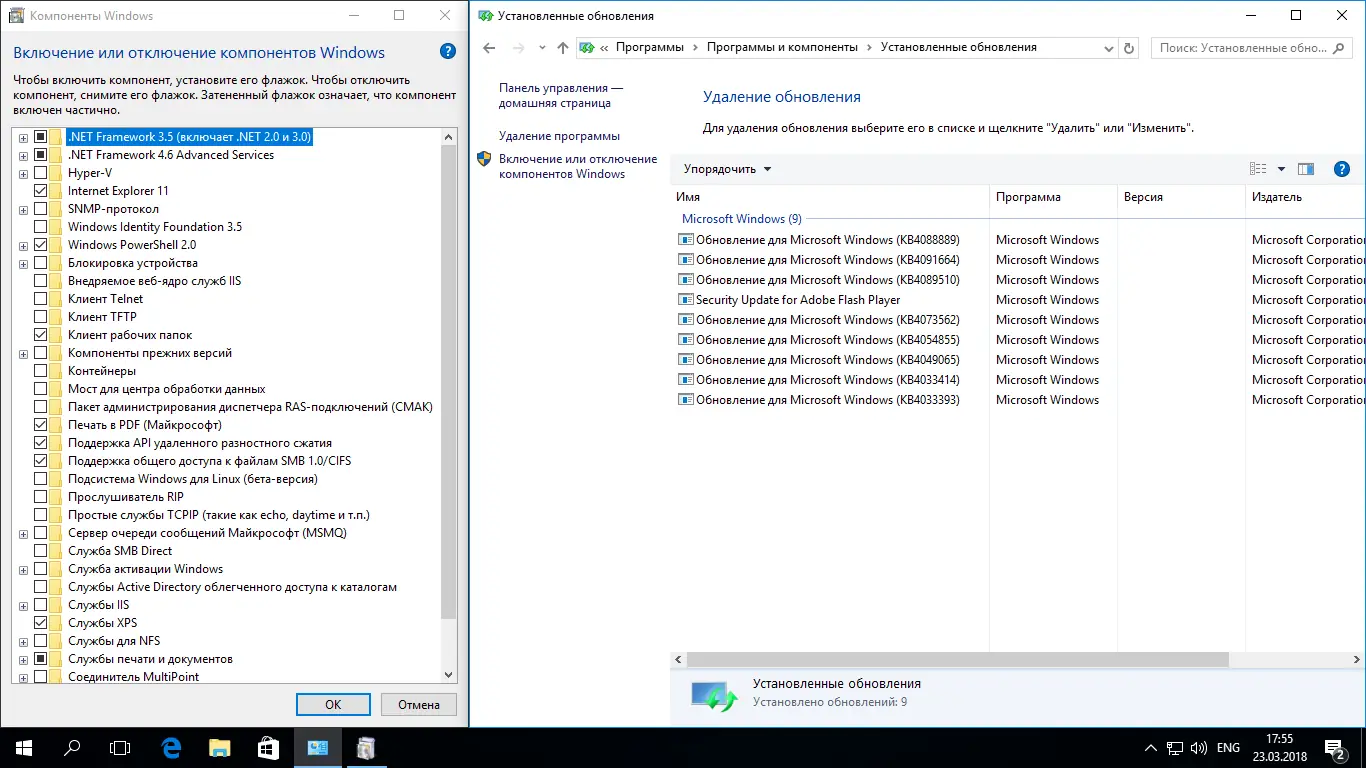Launch Microsoft Edge from taskbar
The width and height of the screenshot is (1366, 768).
(172, 747)
